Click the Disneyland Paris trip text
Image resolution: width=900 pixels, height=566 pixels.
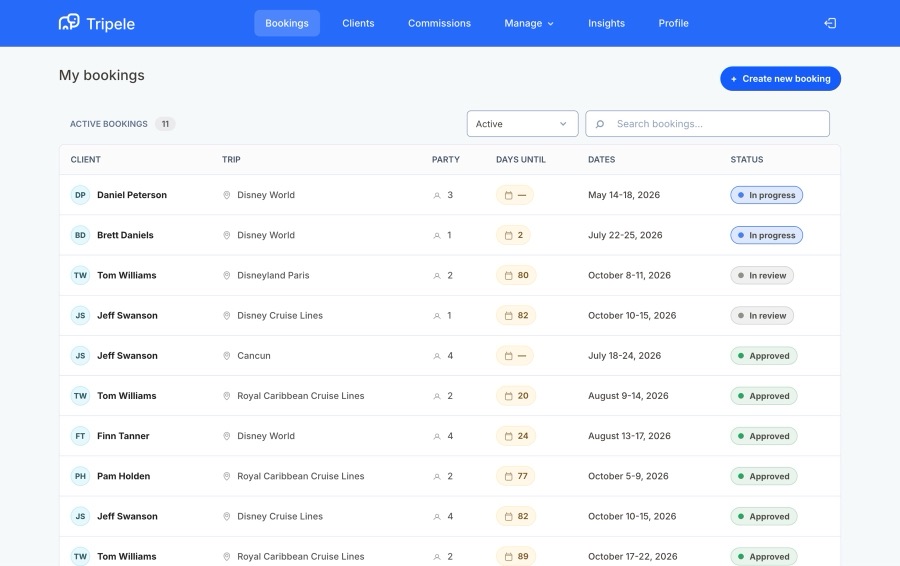click(x=273, y=276)
